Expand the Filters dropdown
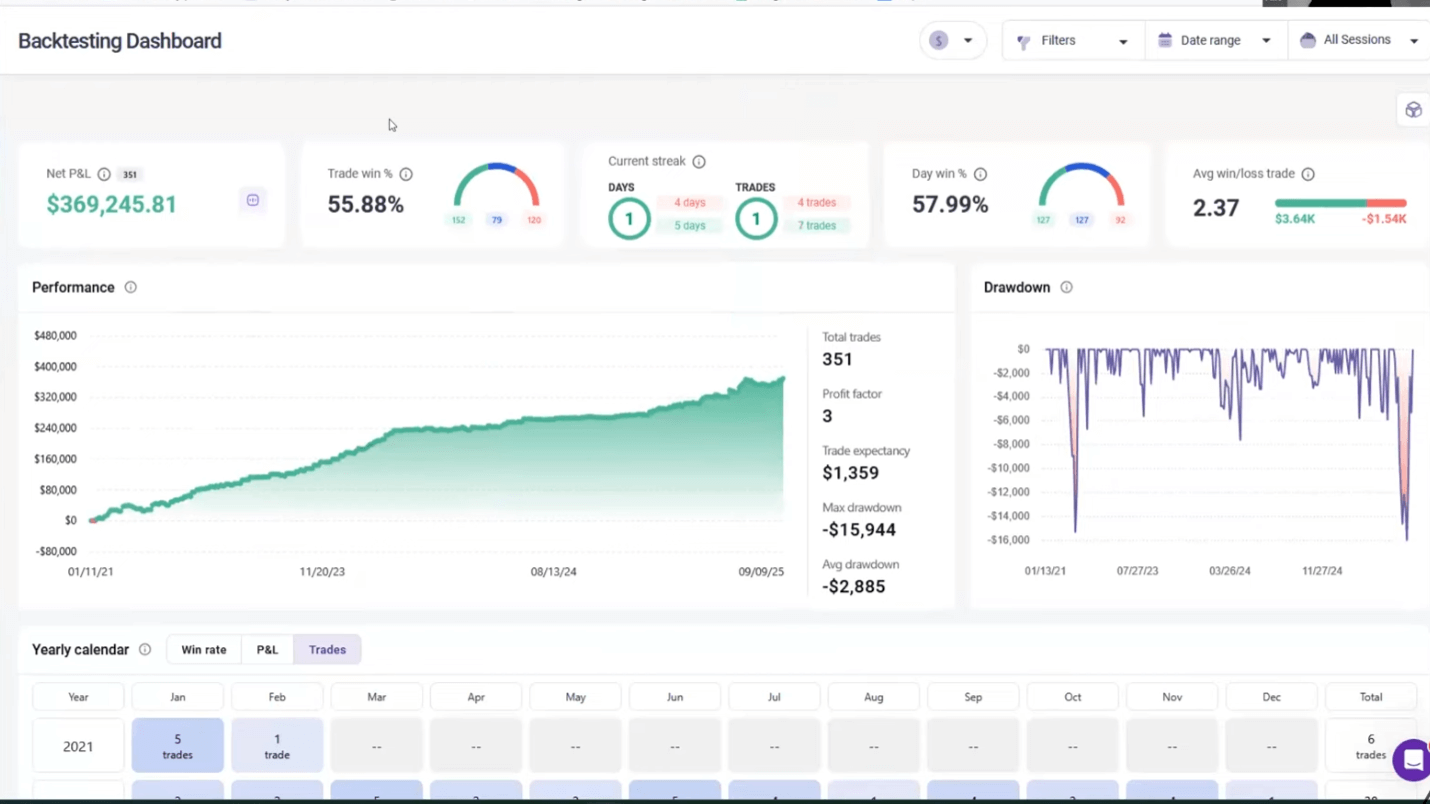The height and width of the screenshot is (804, 1430). [x=1072, y=41]
